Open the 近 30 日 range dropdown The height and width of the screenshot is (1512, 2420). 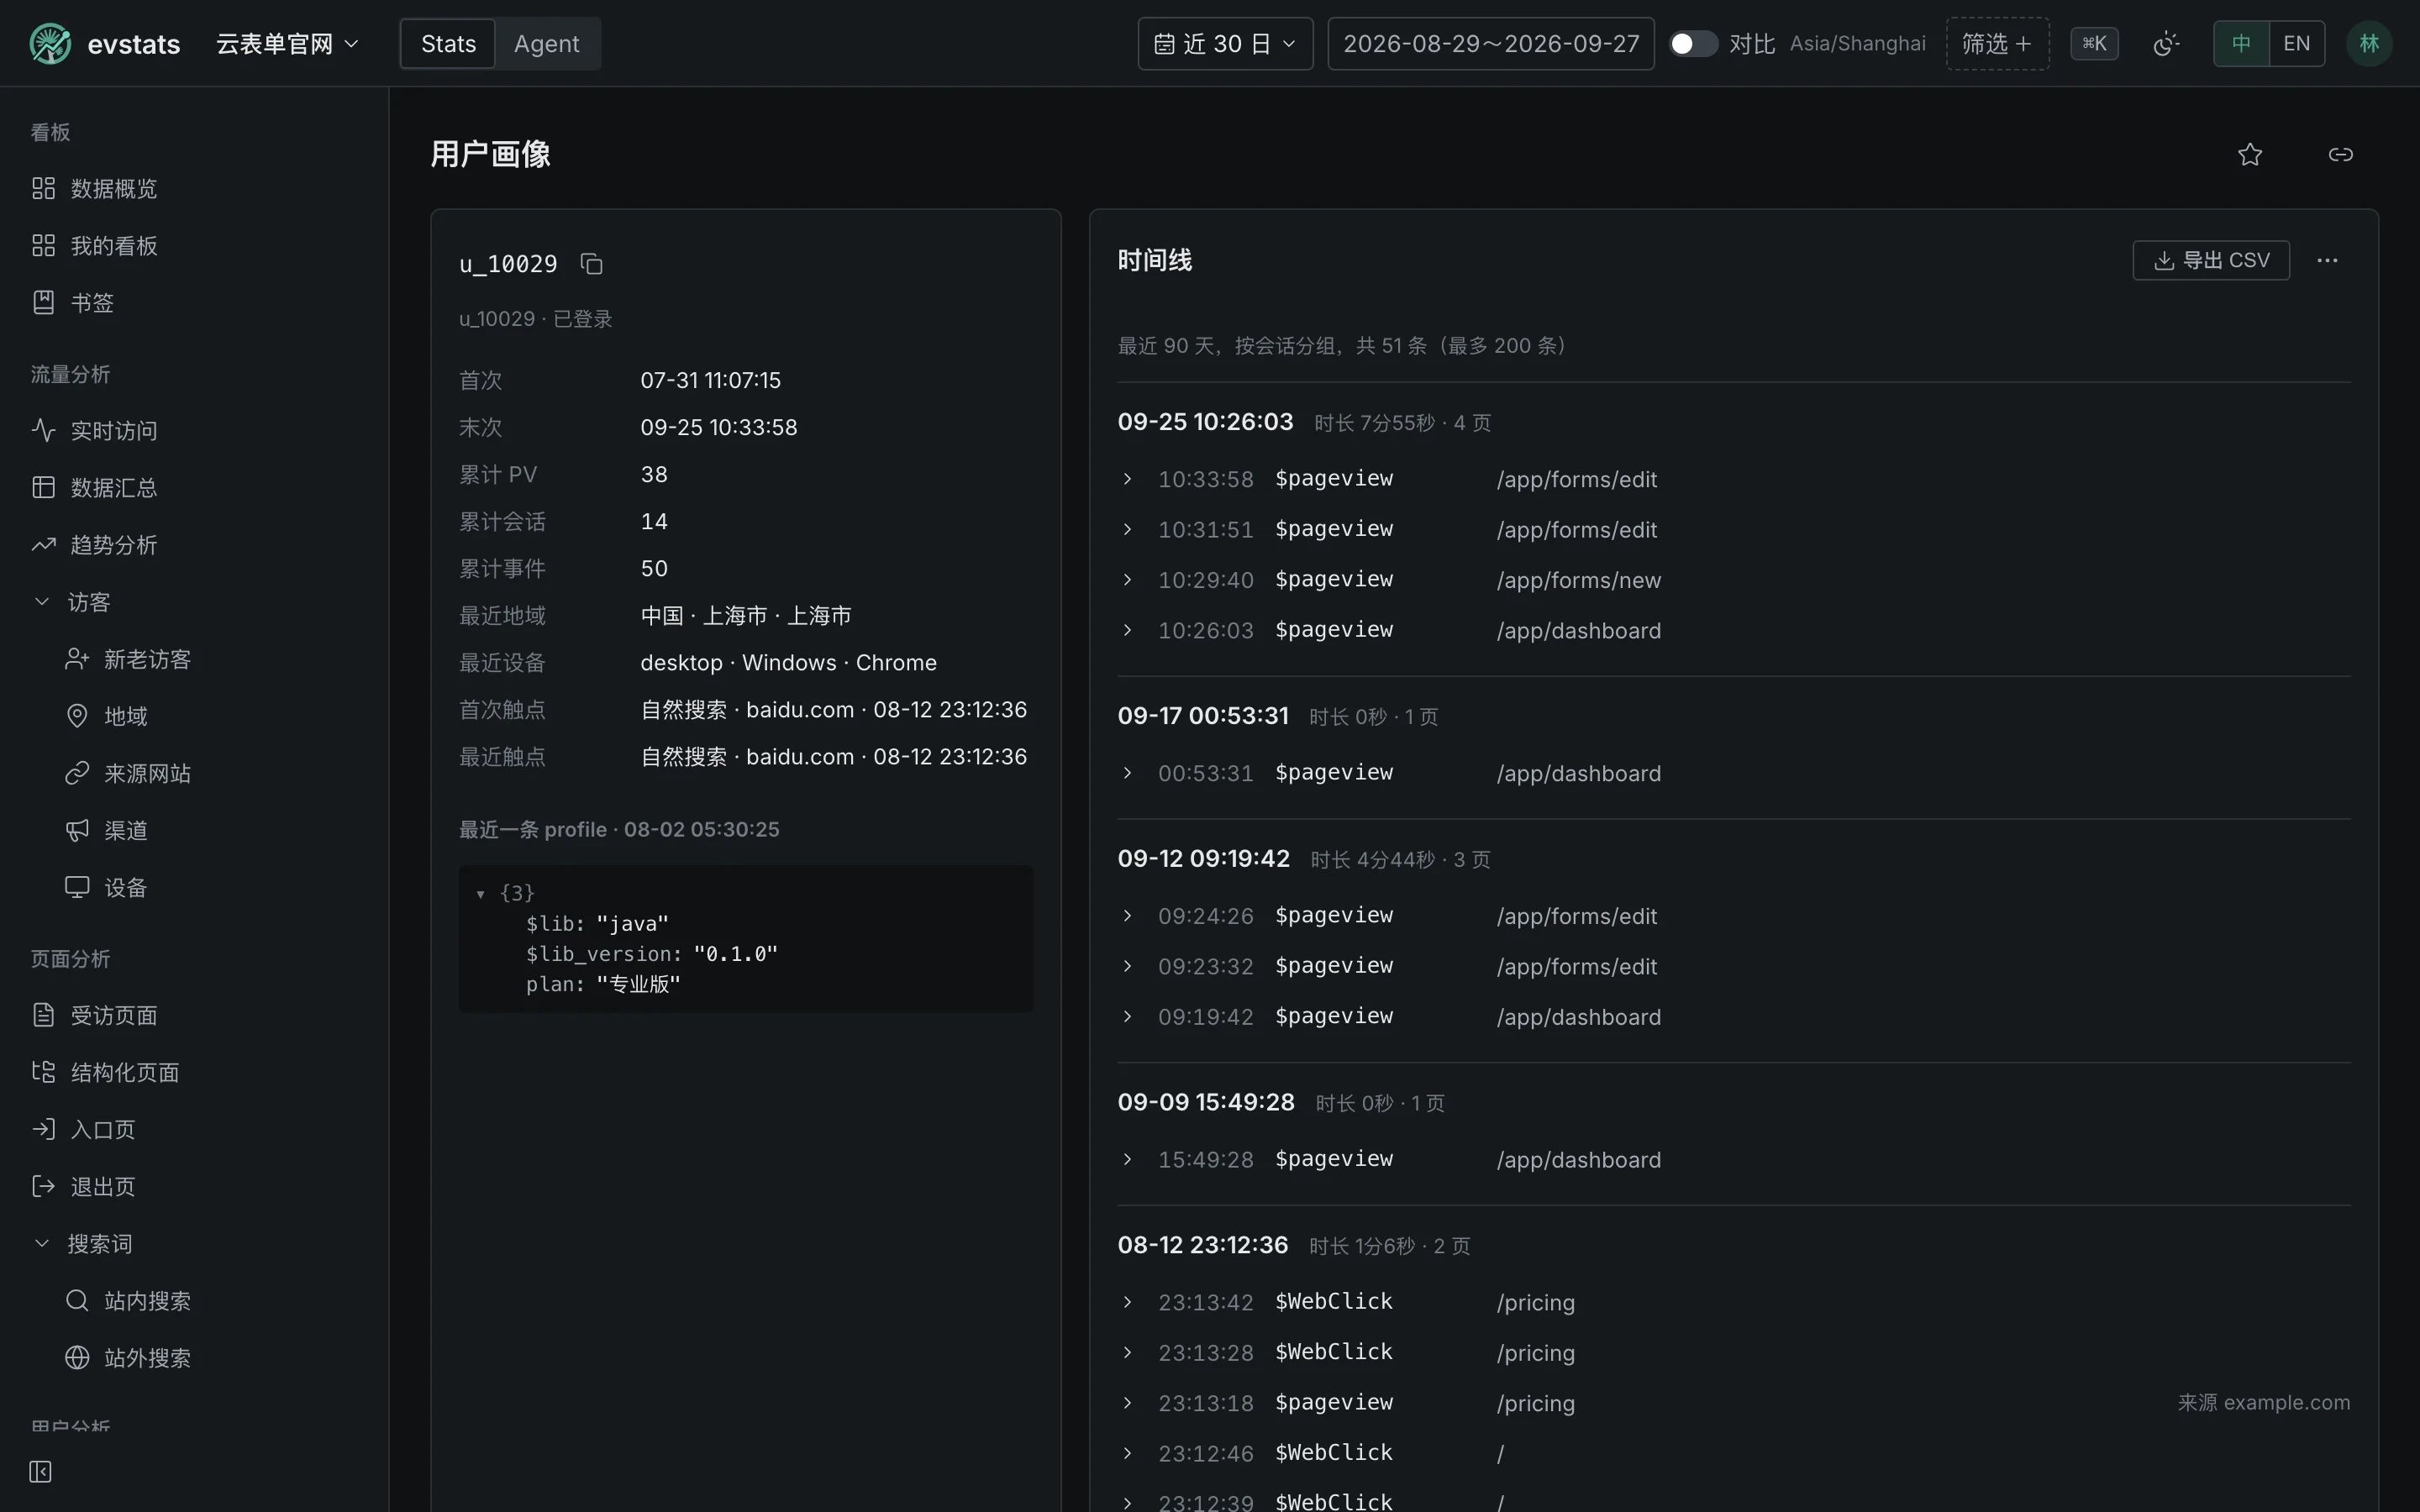1225,44
